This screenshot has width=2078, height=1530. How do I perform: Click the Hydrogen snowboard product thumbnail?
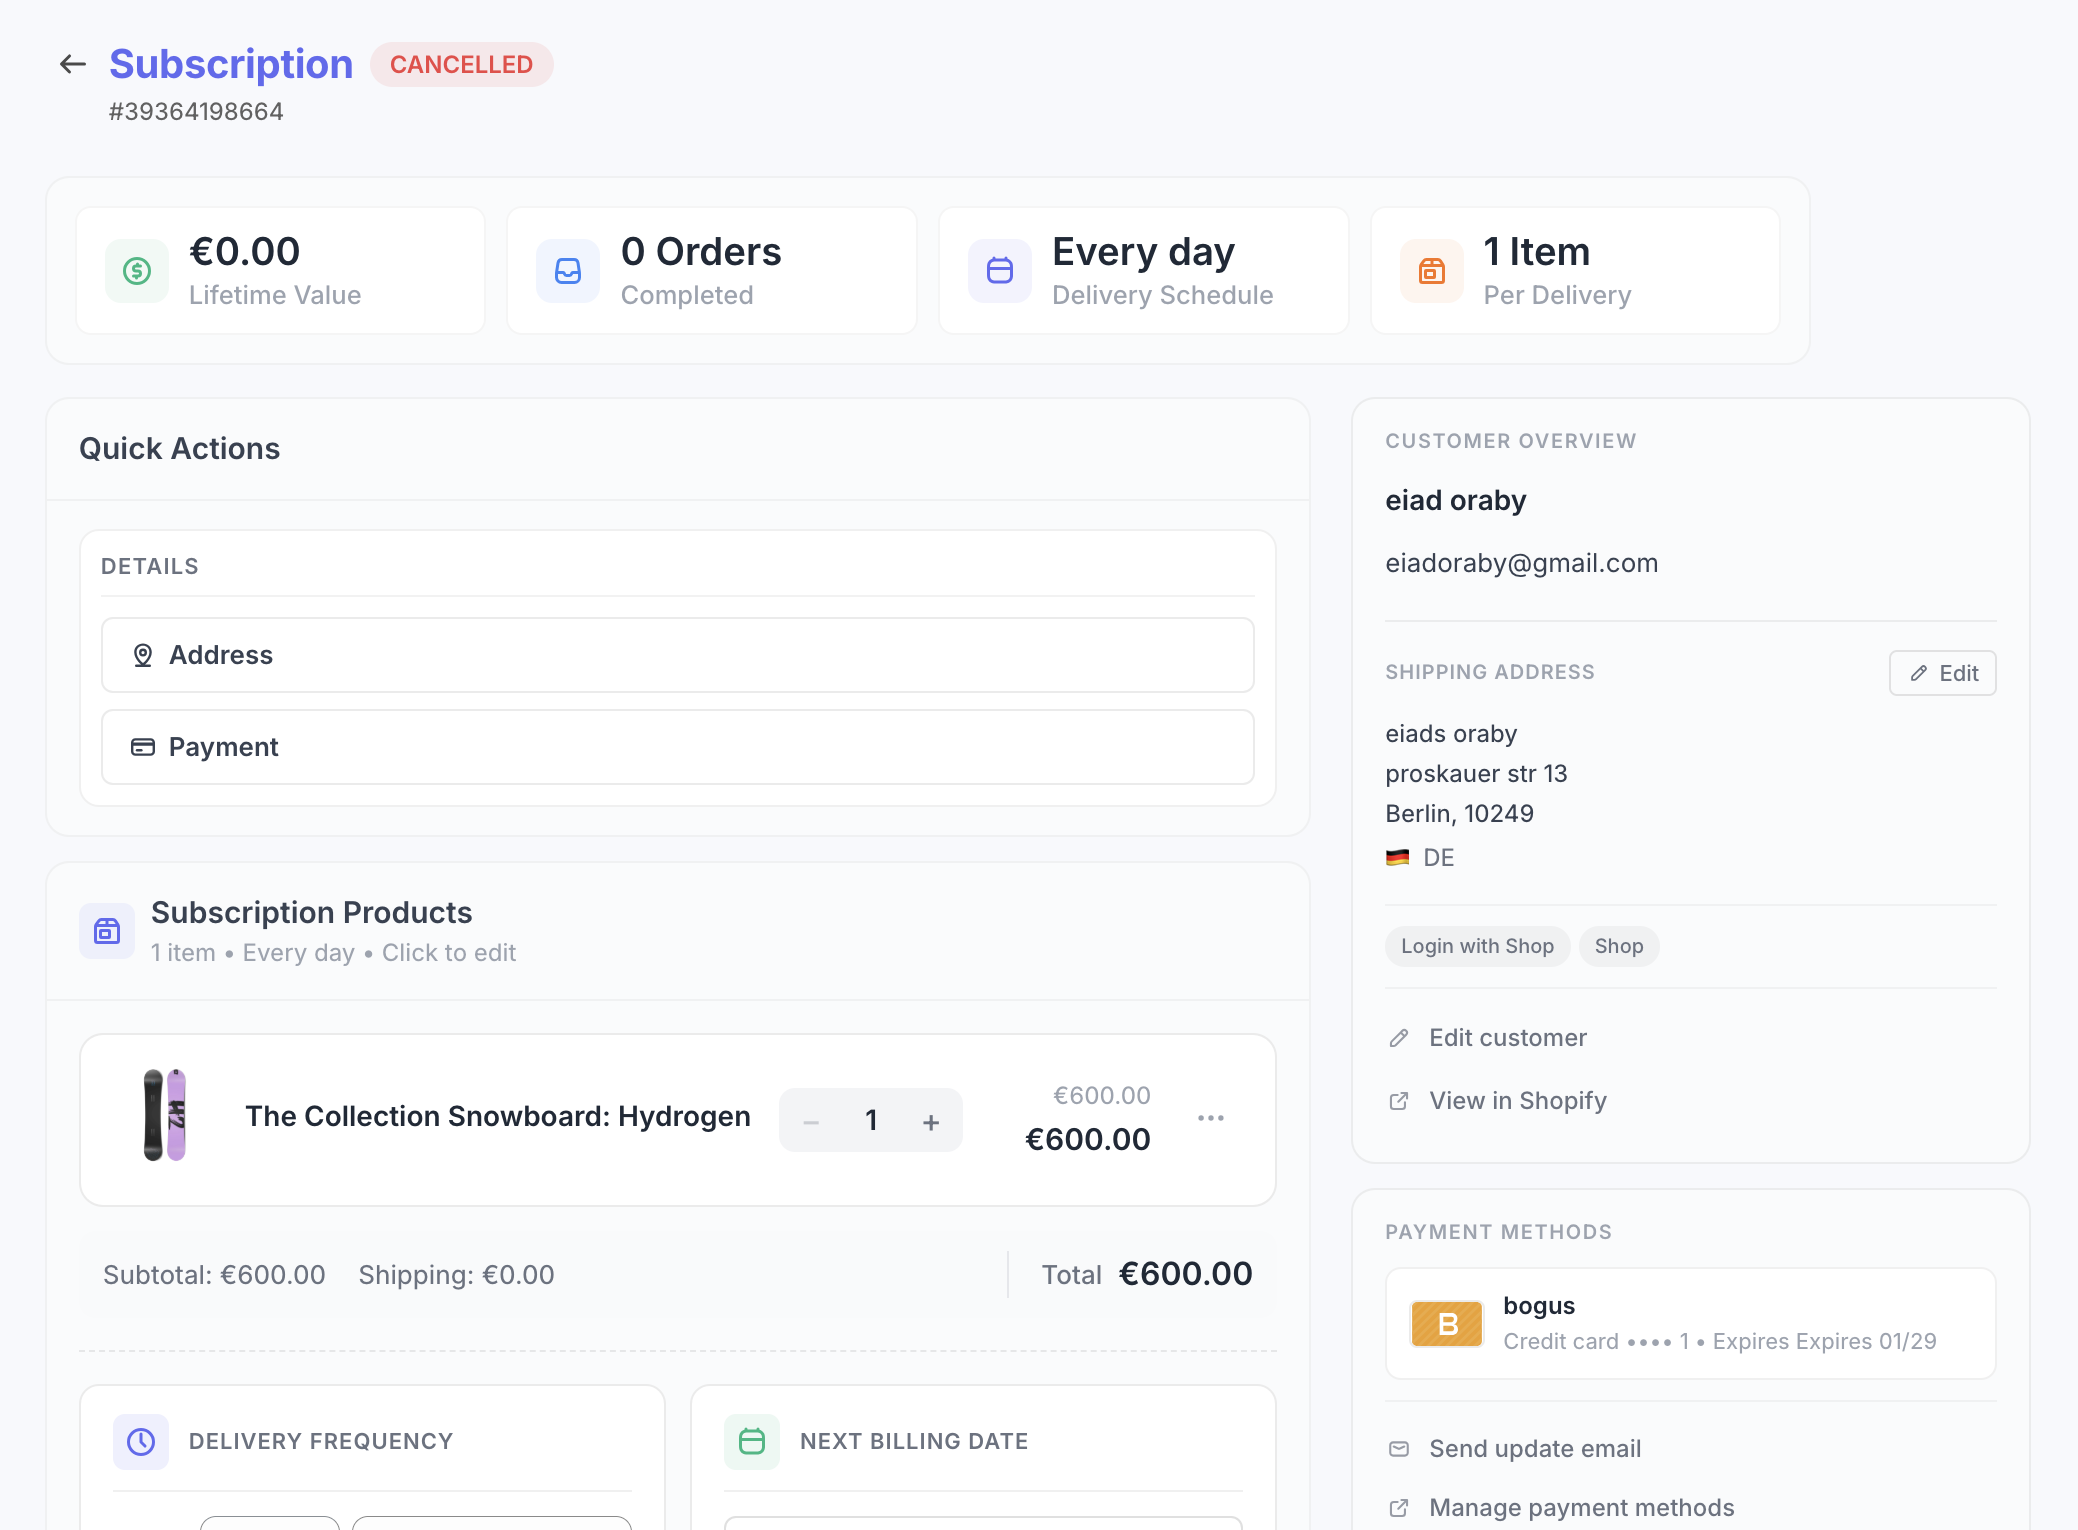tap(165, 1115)
